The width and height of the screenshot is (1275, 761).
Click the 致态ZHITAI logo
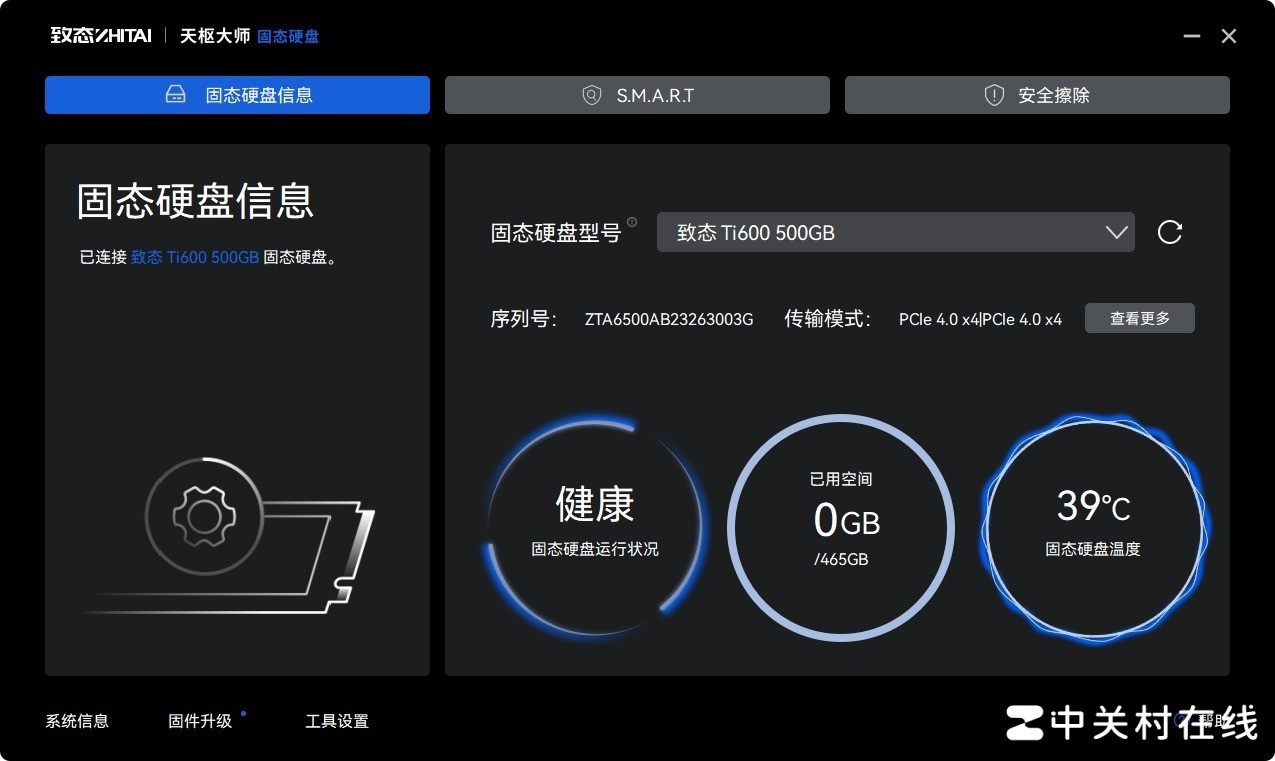(x=101, y=36)
